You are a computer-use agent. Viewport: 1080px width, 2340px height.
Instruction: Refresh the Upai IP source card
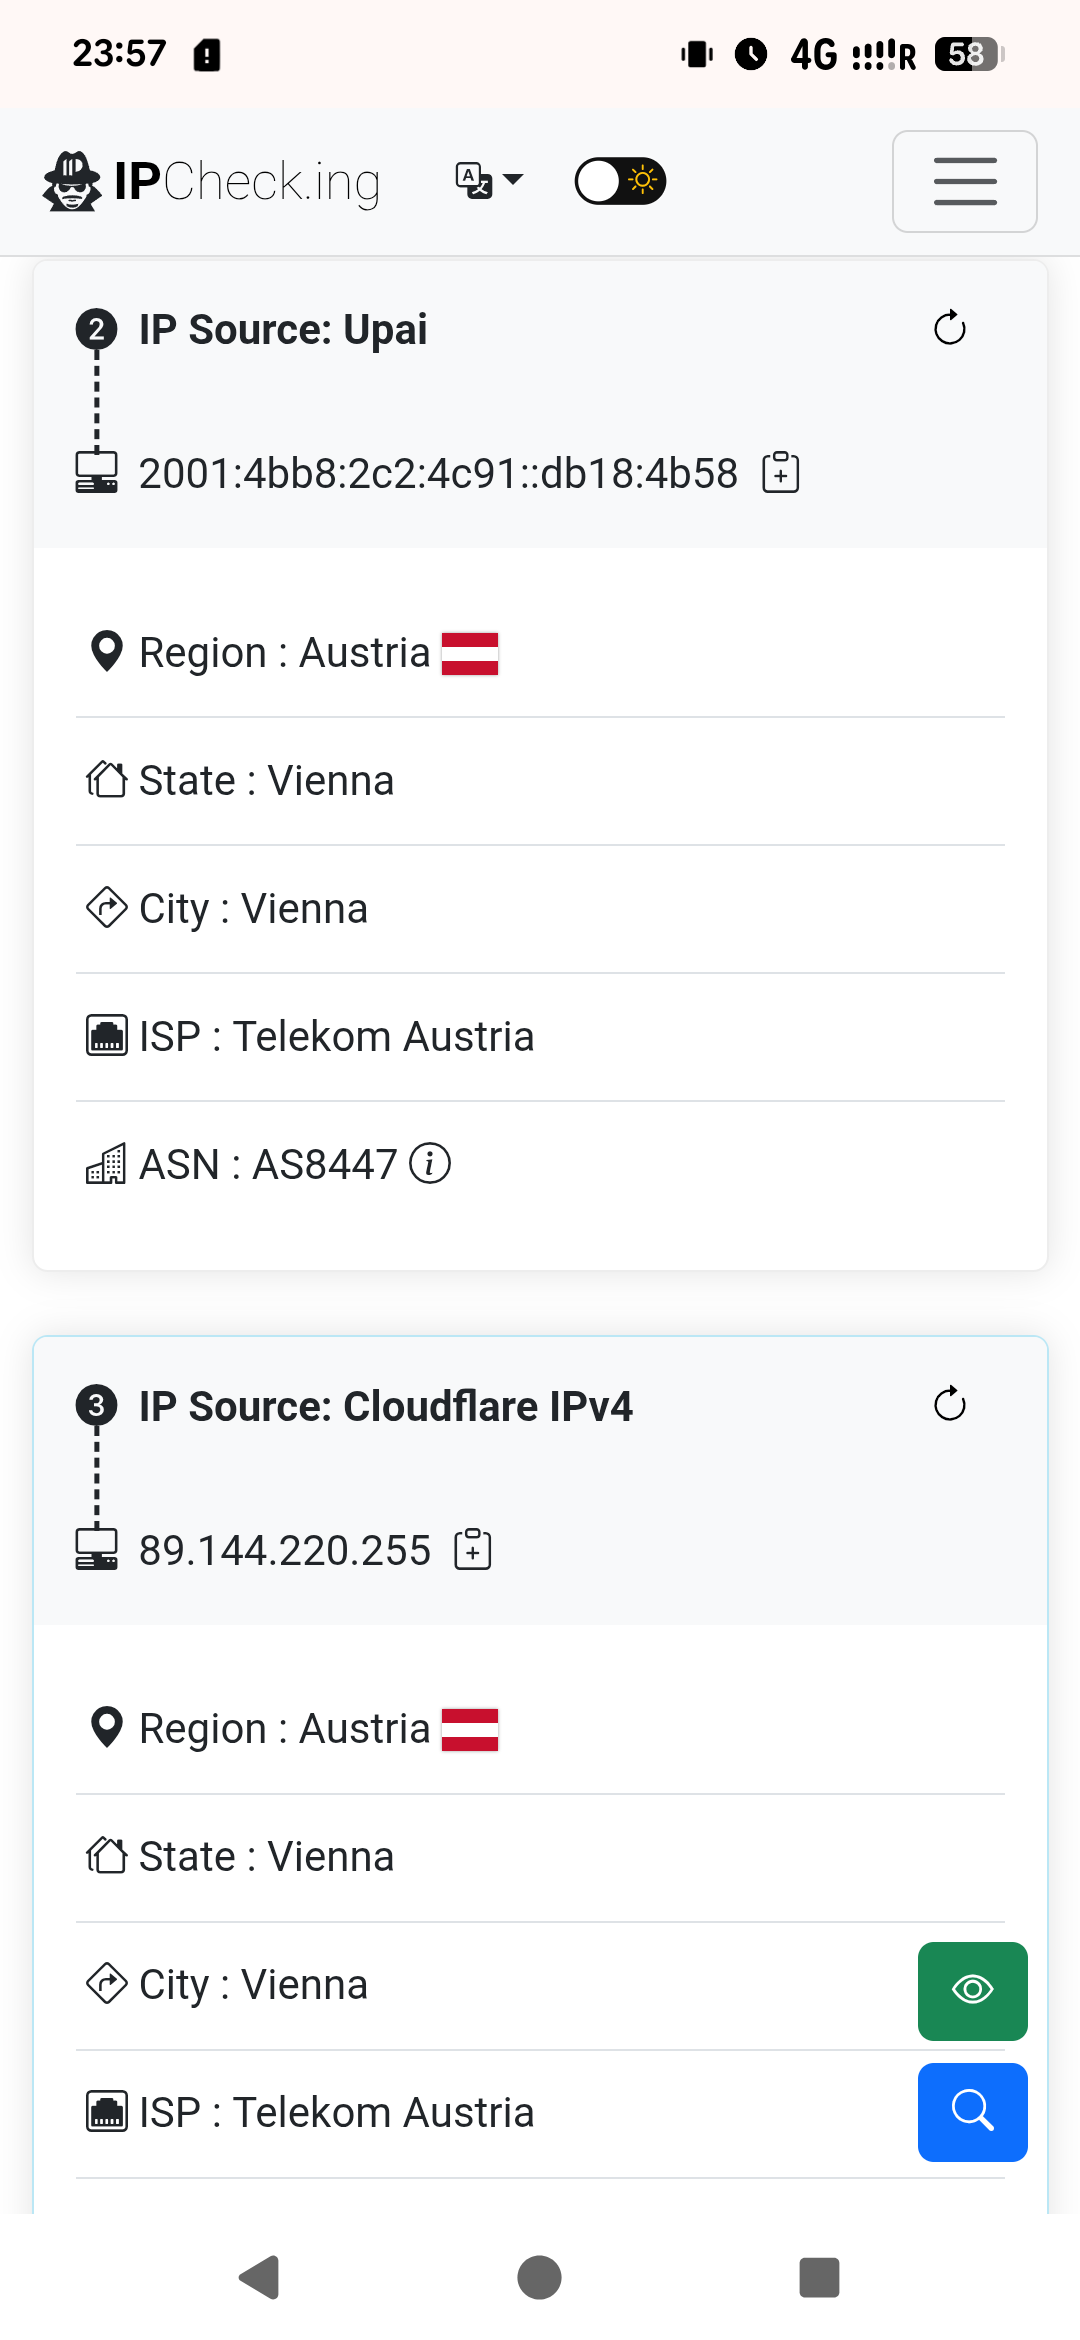pos(949,328)
